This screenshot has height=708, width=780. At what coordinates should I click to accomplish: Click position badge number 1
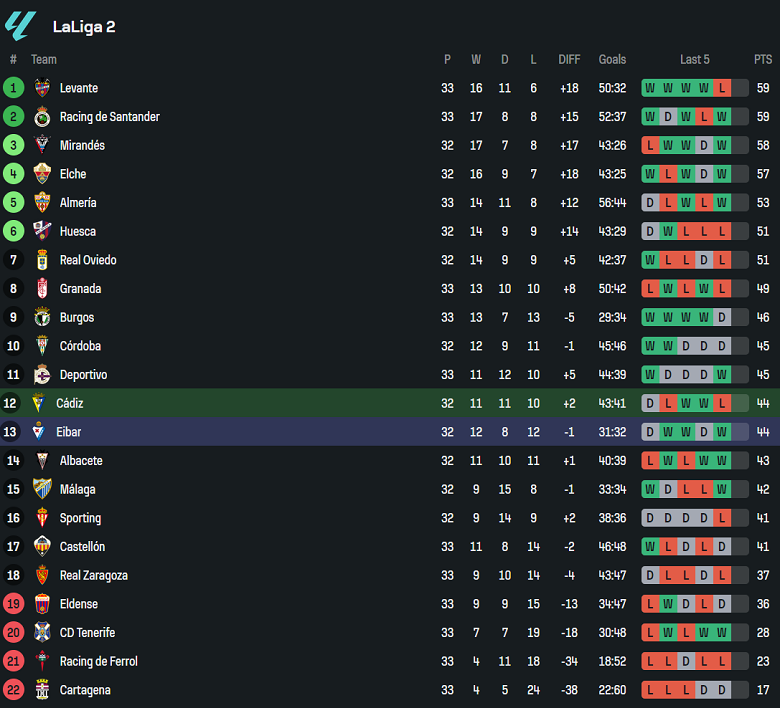pos(13,88)
